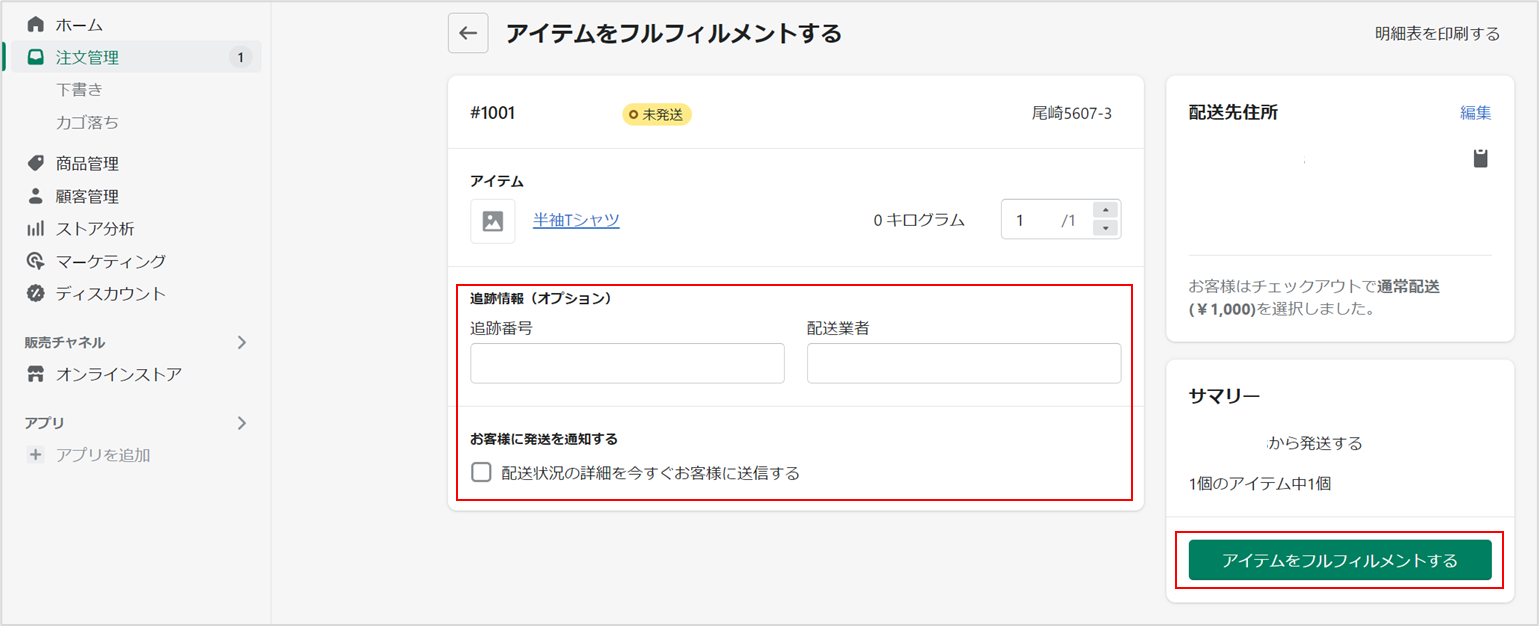Click the green アイテムをフルフィルメントする button
Screen dimensions: 1539x626
[1340, 560]
